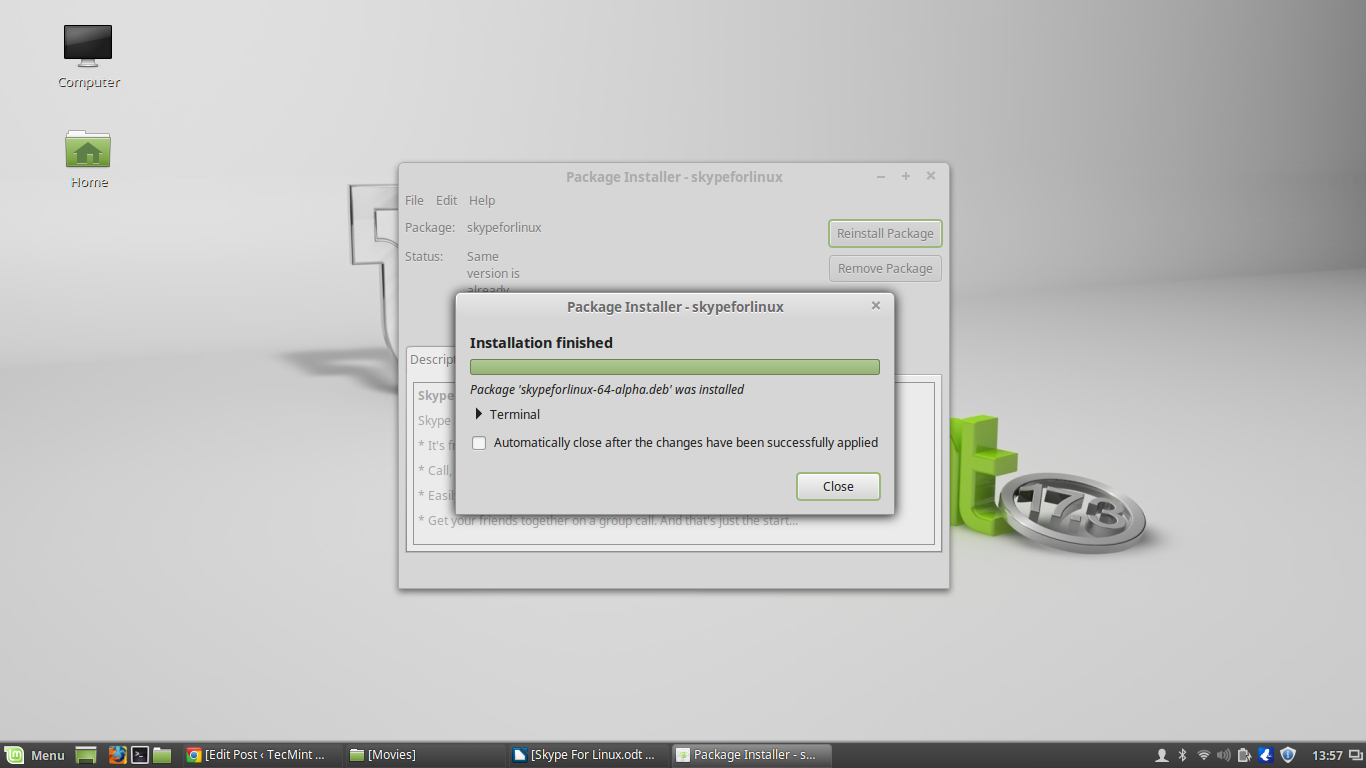
Task: Open the volume tray icon
Action: pyautogui.click(x=1224, y=755)
